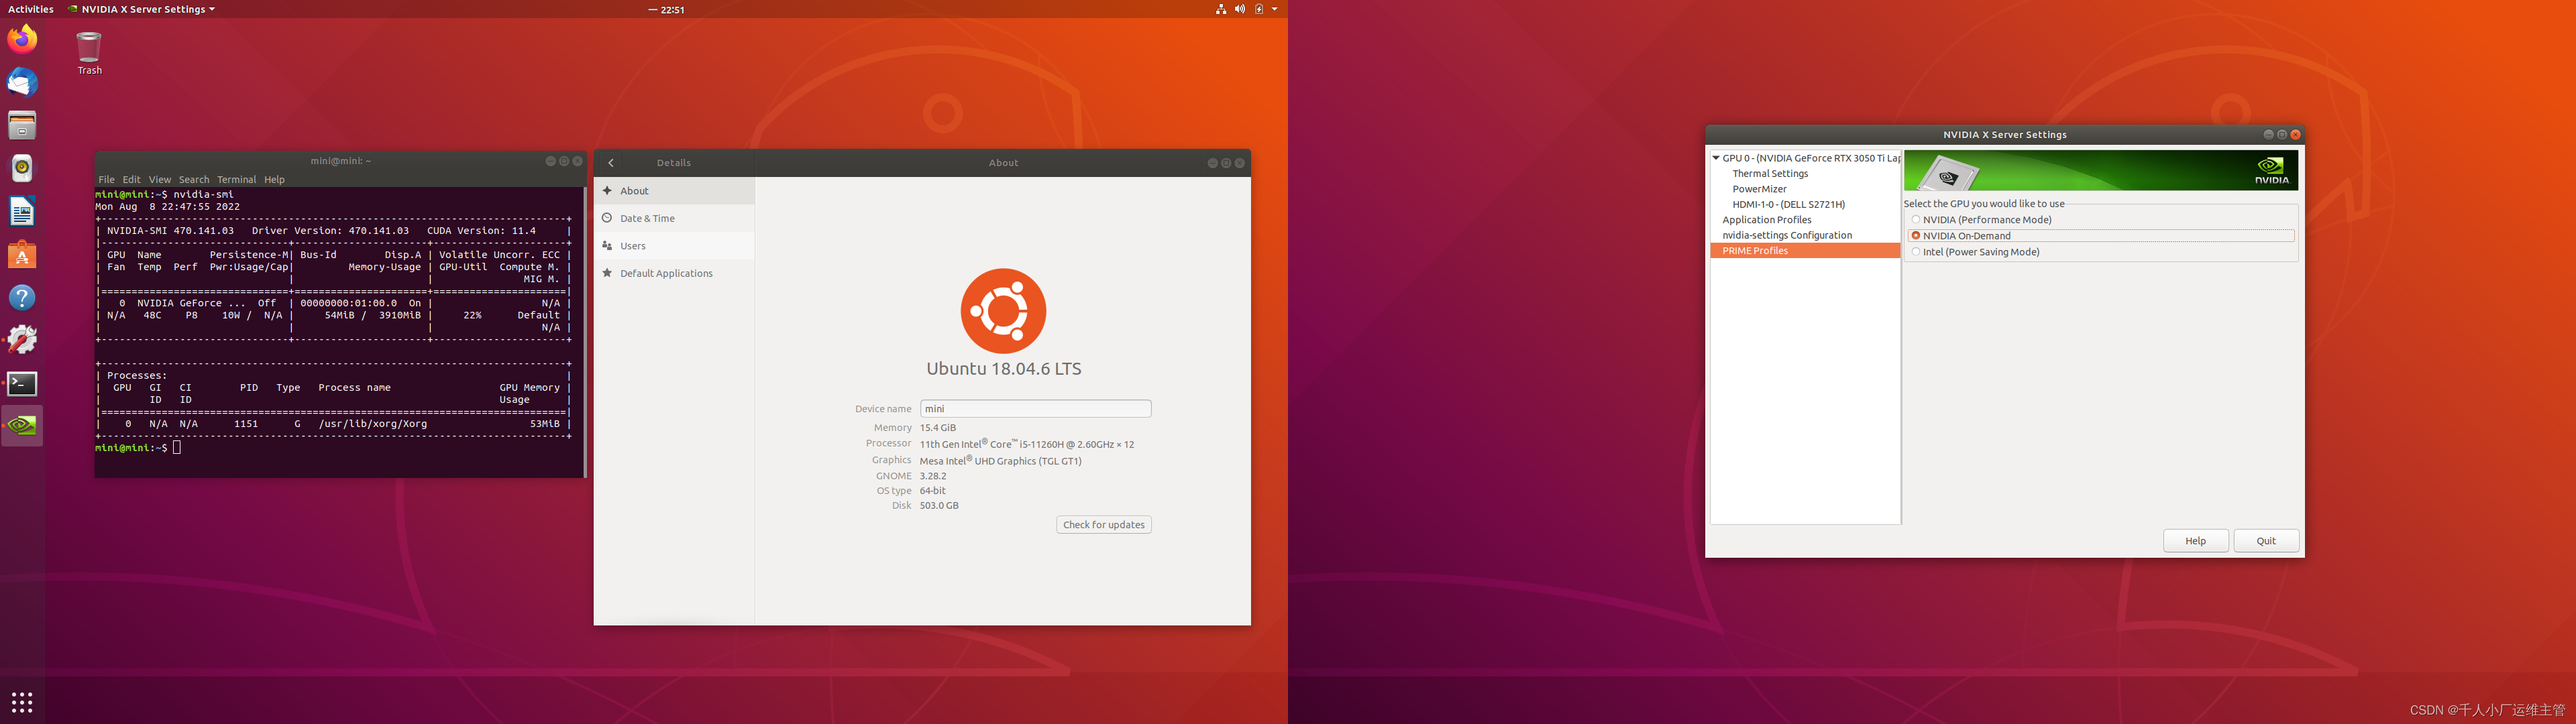
Task: Open LibreOffice Writer from dock
Action: (22, 211)
